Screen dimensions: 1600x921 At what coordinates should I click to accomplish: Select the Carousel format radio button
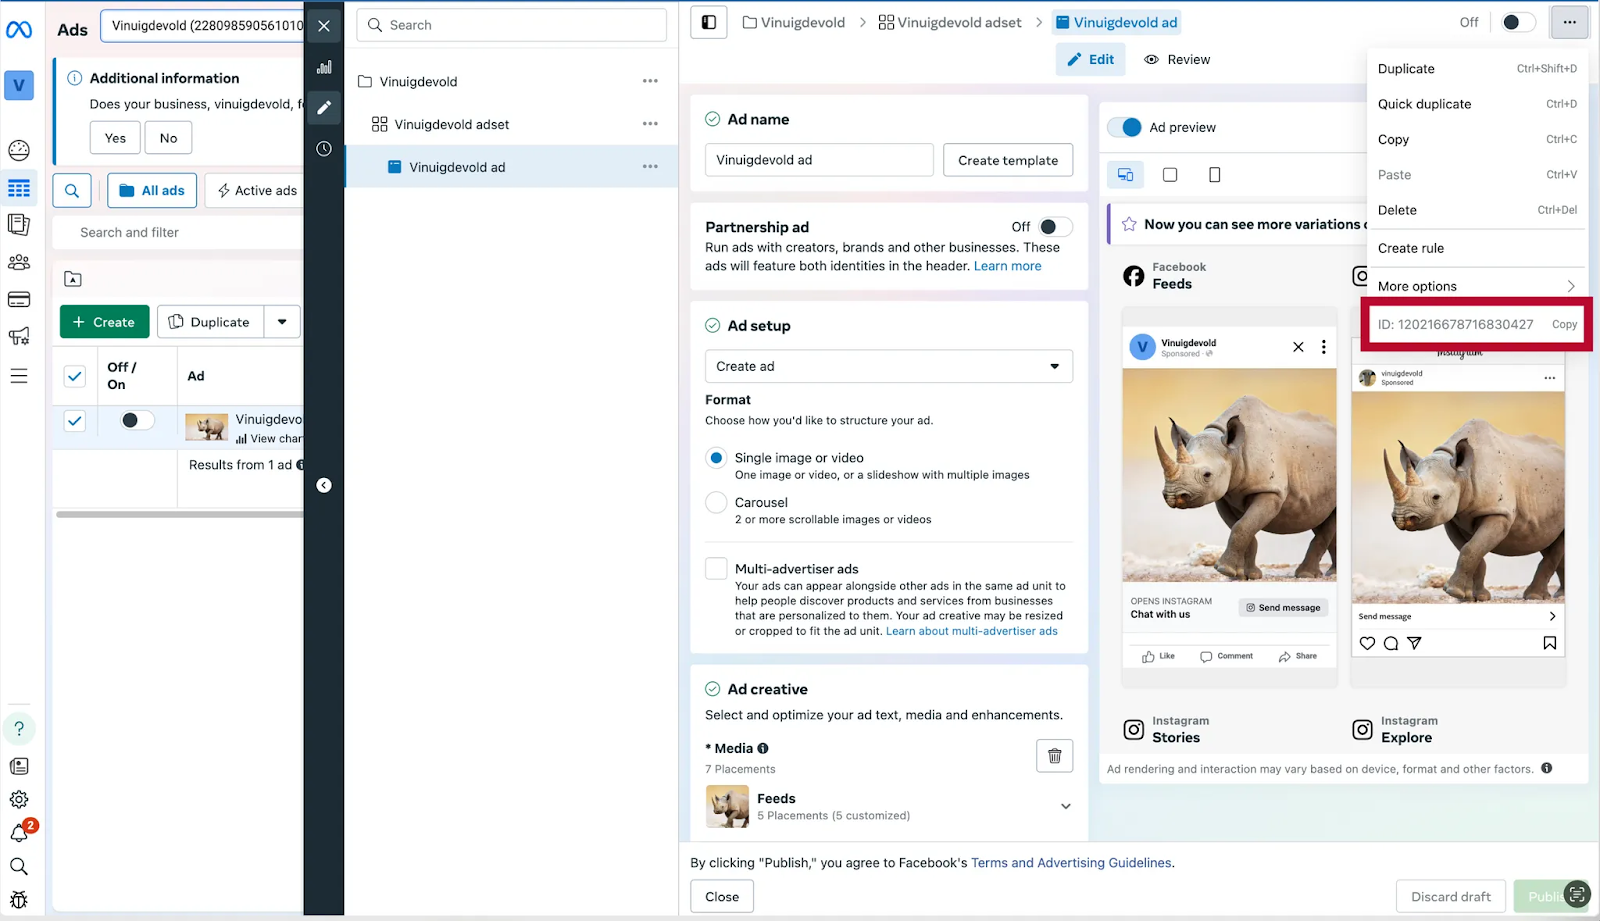[x=716, y=503]
